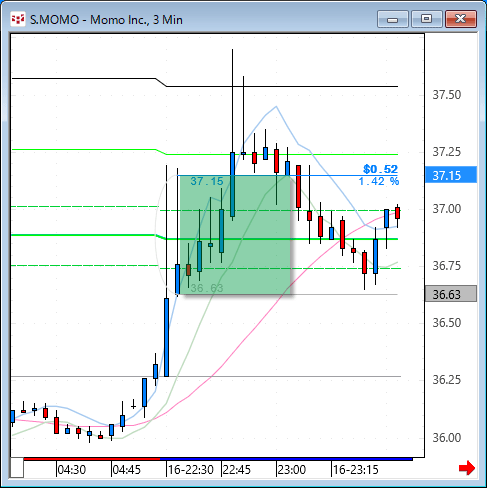Click the S.MOMO chart application icon
The height and width of the screenshot is (488, 487).
coord(18,19)
